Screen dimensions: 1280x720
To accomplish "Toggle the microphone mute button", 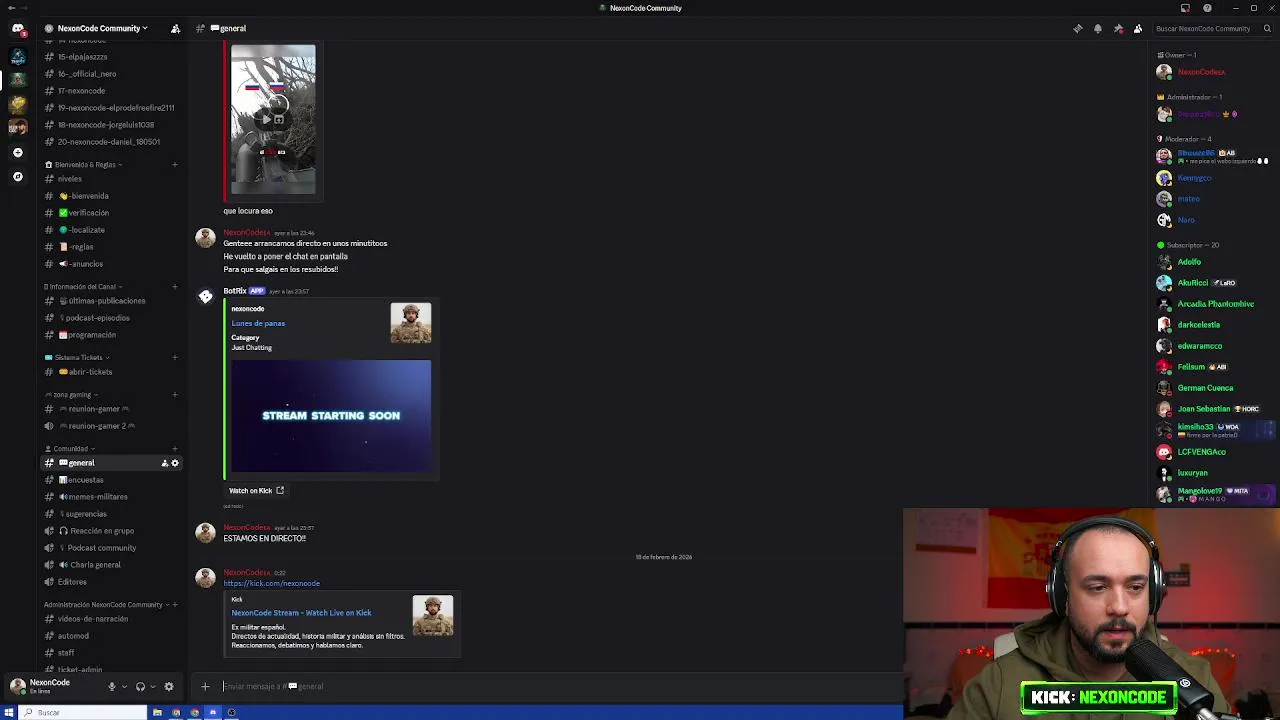I will coord(112,686).
